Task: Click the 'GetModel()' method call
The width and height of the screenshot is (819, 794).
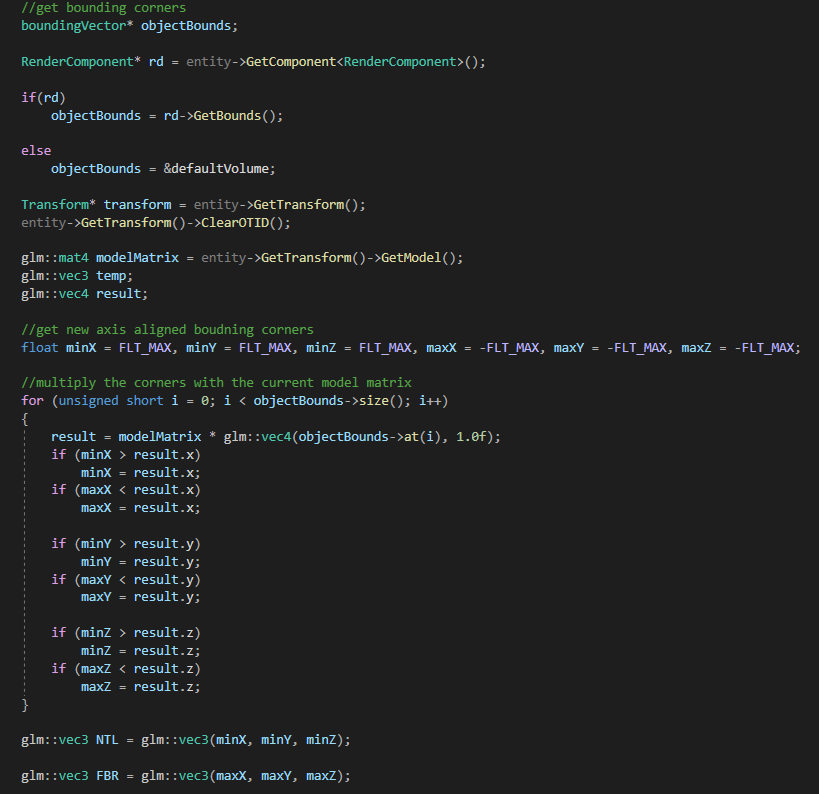Action: (418, 258)
